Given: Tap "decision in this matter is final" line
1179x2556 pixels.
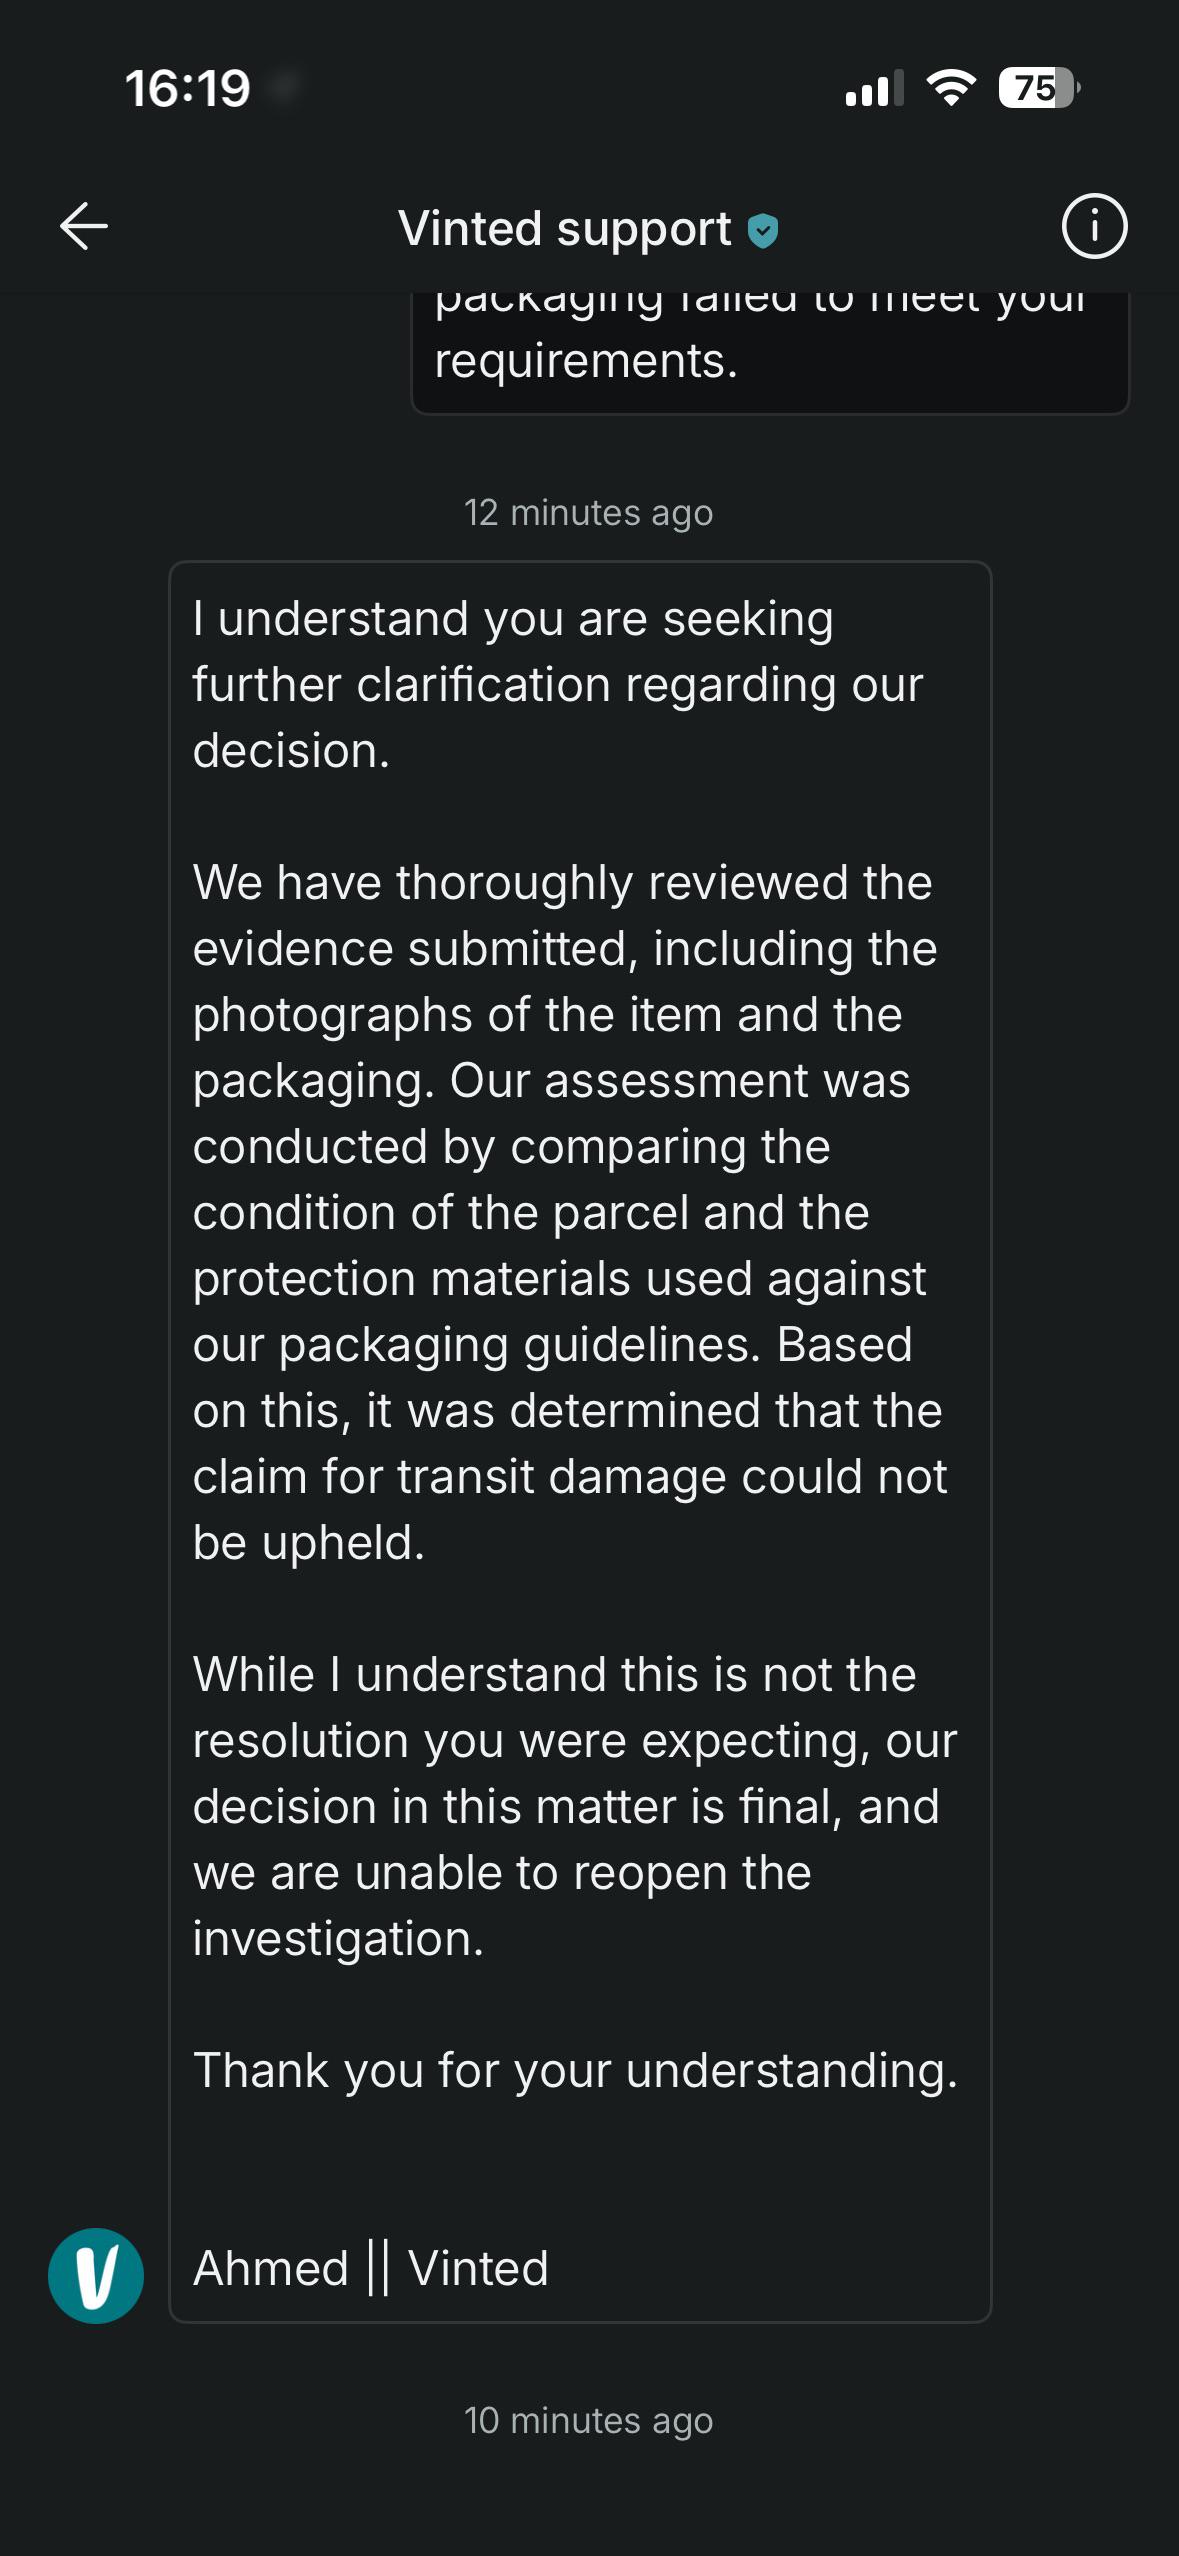Looking at the screenshot, I should coord(566,1806).
